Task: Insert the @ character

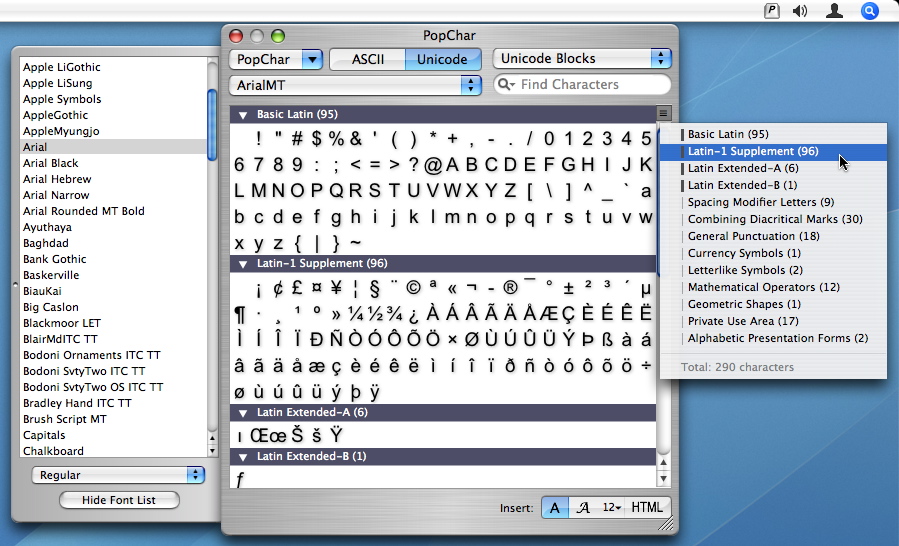Action: point(433,165)
